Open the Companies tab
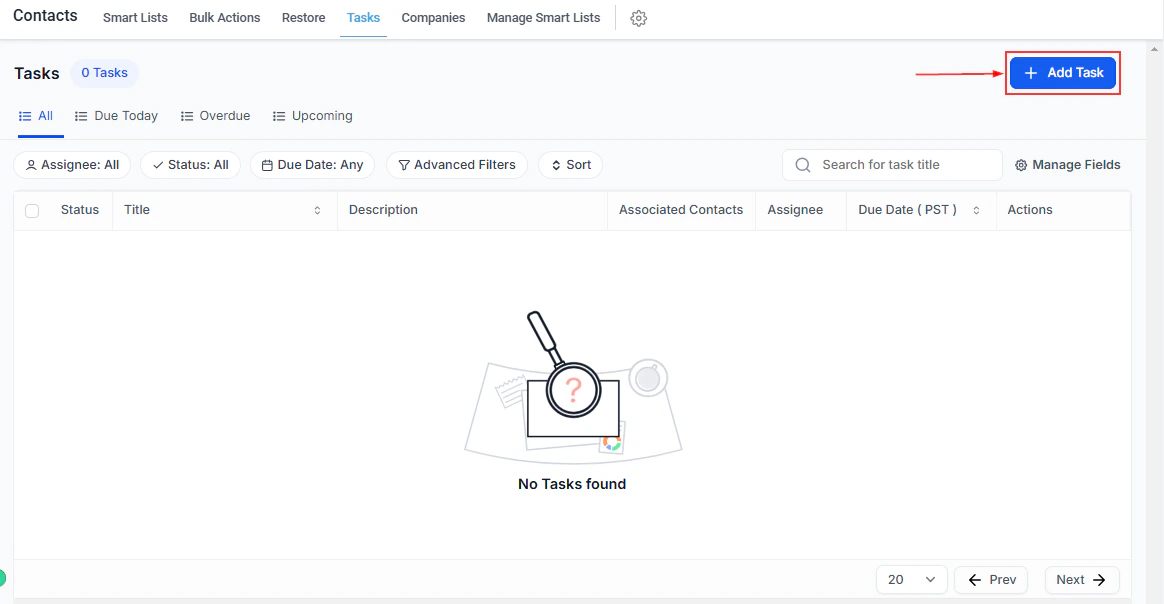Image resolution: width=1164 pixels, height=604 pixels. pos(434,18)
